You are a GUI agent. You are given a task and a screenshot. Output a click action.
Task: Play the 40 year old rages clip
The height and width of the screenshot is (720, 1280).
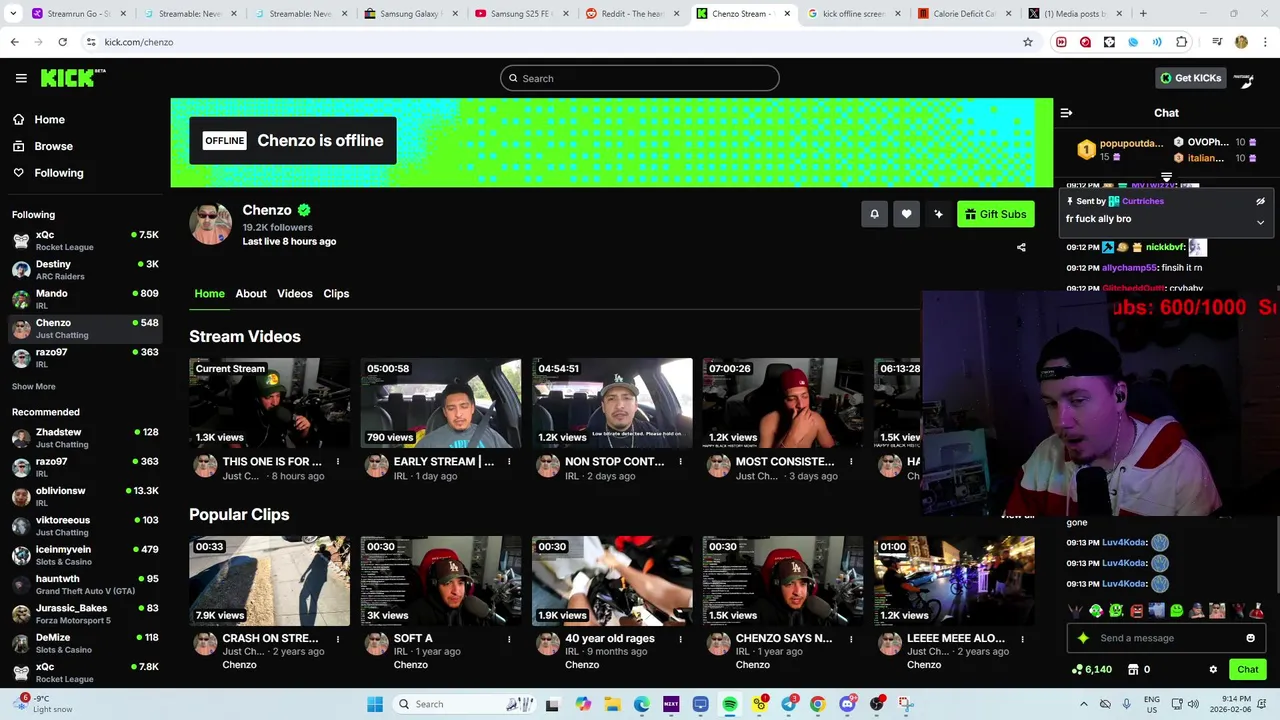coord(612,581)
